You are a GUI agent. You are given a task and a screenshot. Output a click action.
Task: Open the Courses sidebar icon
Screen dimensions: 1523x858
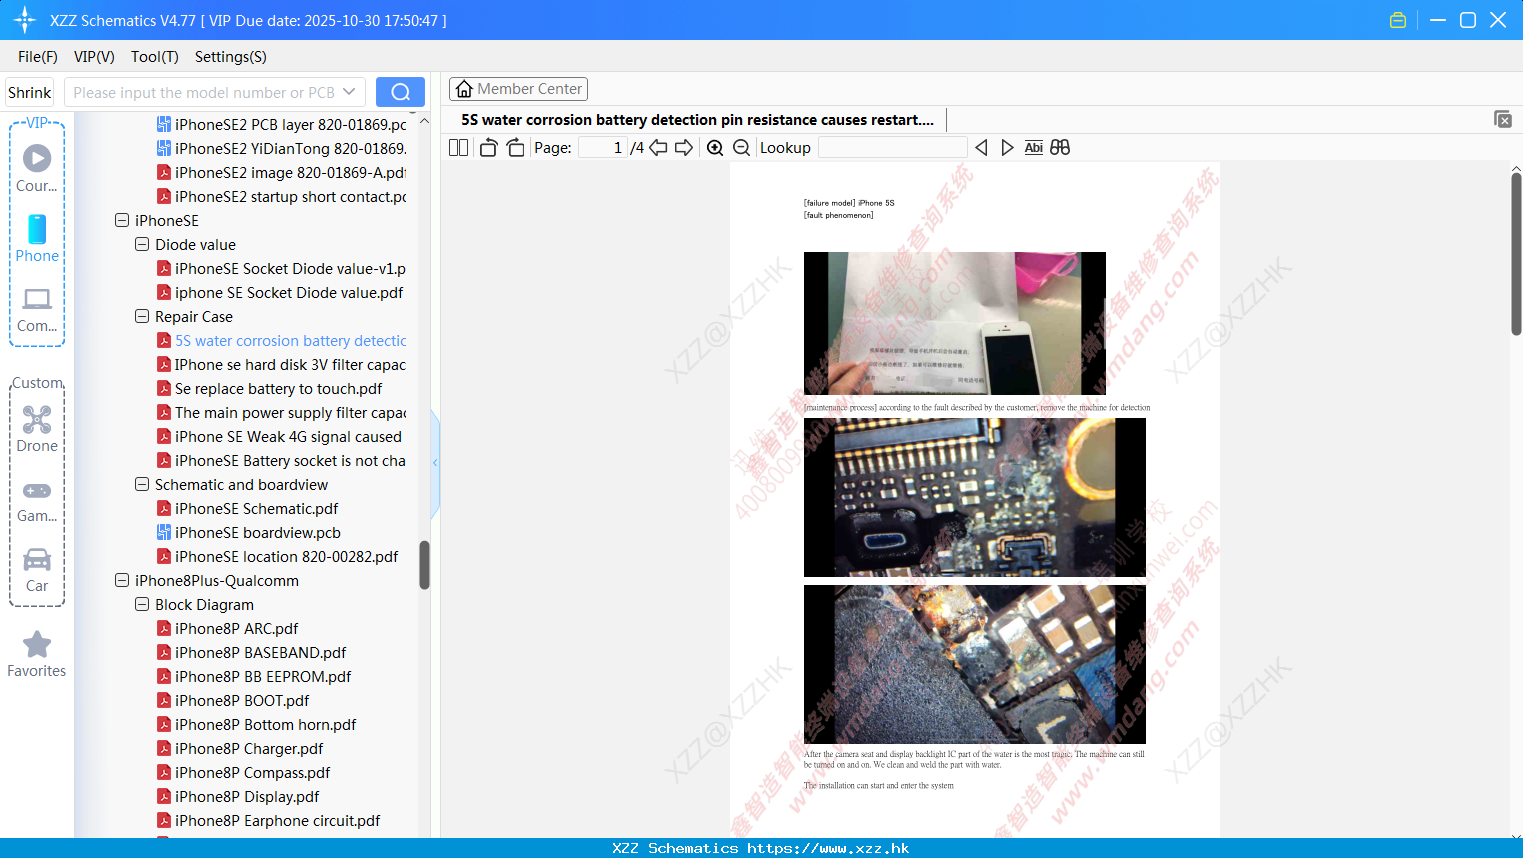click(x=37, y=168)
